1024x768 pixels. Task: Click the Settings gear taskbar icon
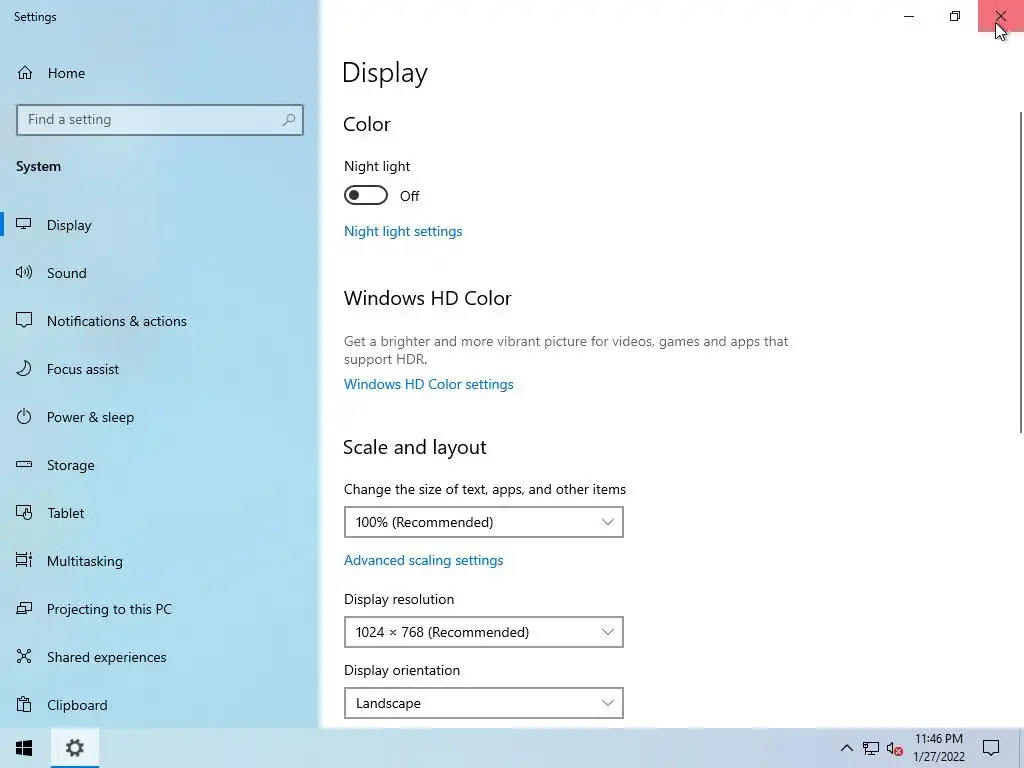(75, 748)
